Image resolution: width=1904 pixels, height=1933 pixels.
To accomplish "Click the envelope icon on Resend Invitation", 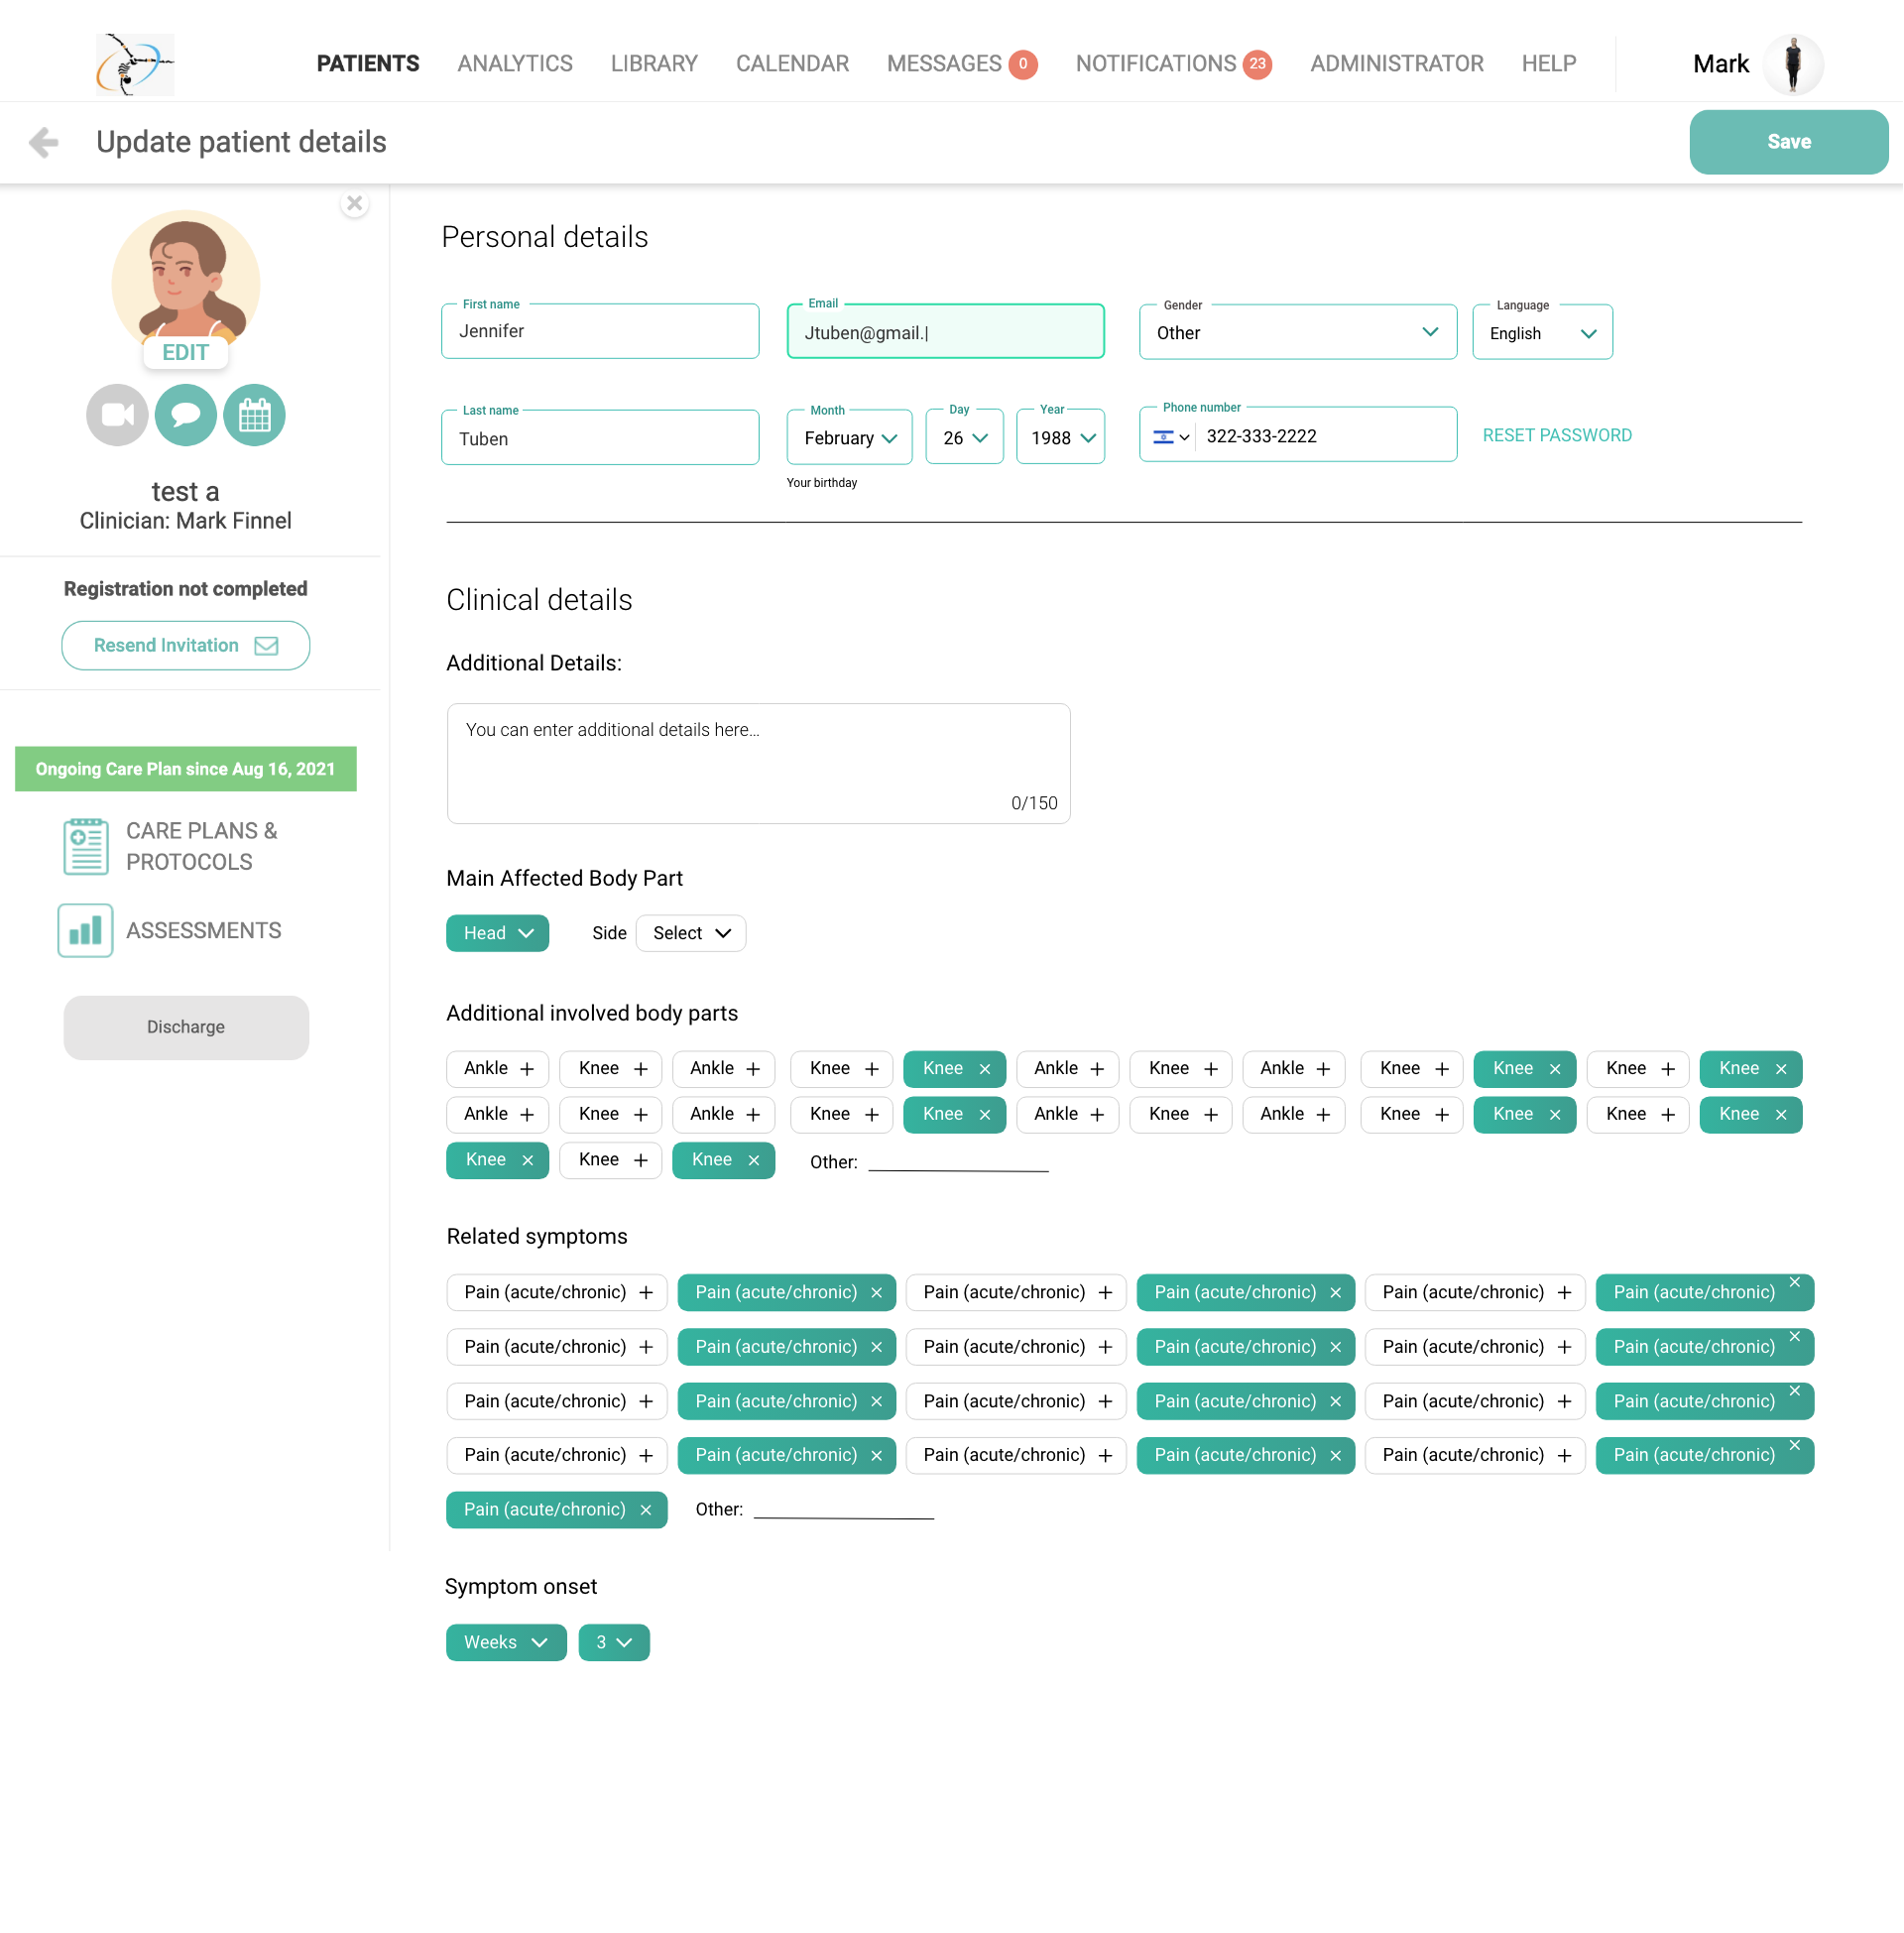I will pyautogui.click(x=266, y=646).
